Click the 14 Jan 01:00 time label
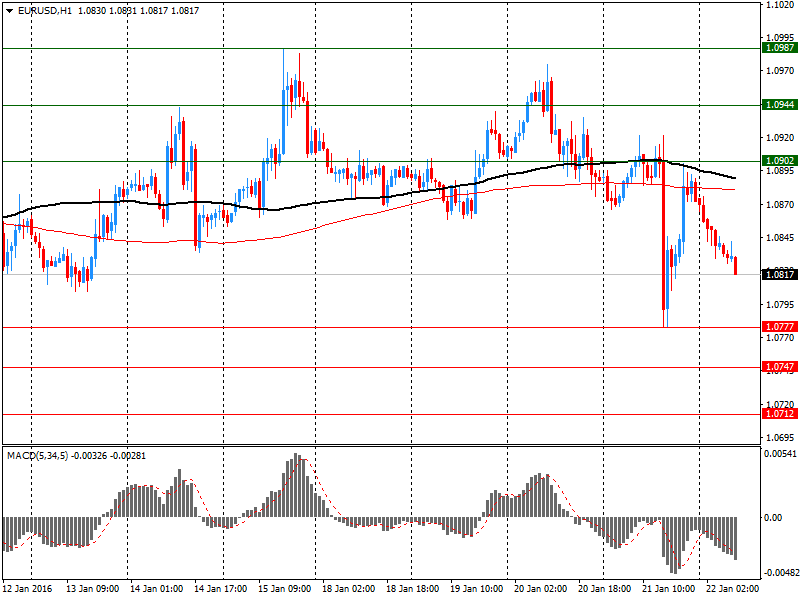Viewport: 800px width, 600px height. [x=157, y=589]
